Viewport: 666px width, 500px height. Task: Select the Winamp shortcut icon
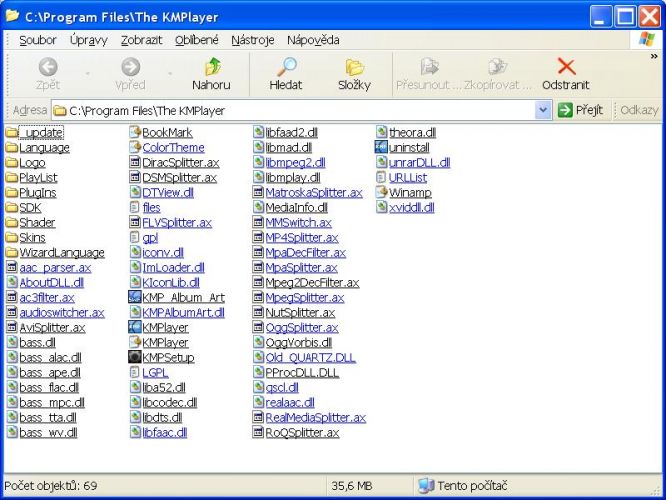point(381,192)
